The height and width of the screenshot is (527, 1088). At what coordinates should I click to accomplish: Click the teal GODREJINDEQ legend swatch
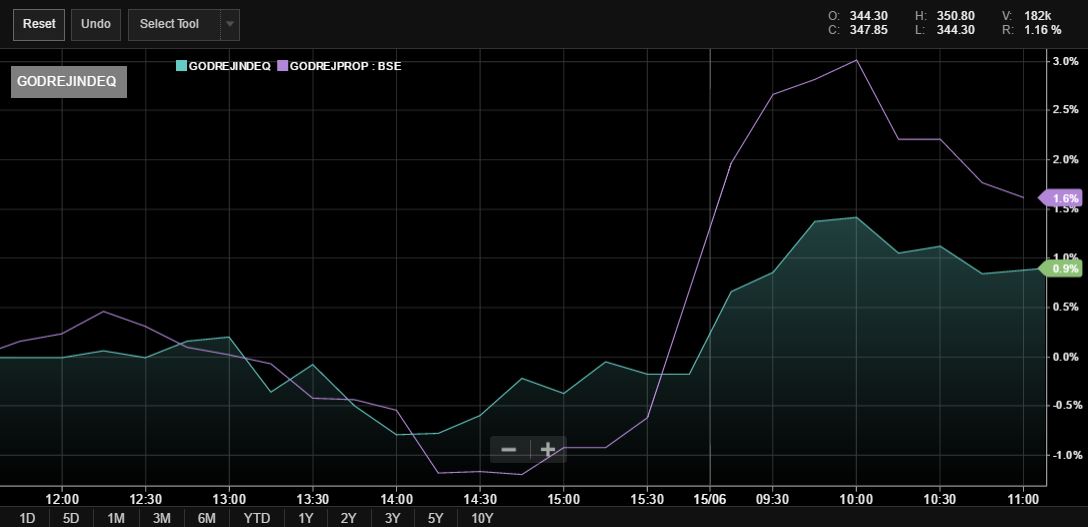click(x=181, y=66)
